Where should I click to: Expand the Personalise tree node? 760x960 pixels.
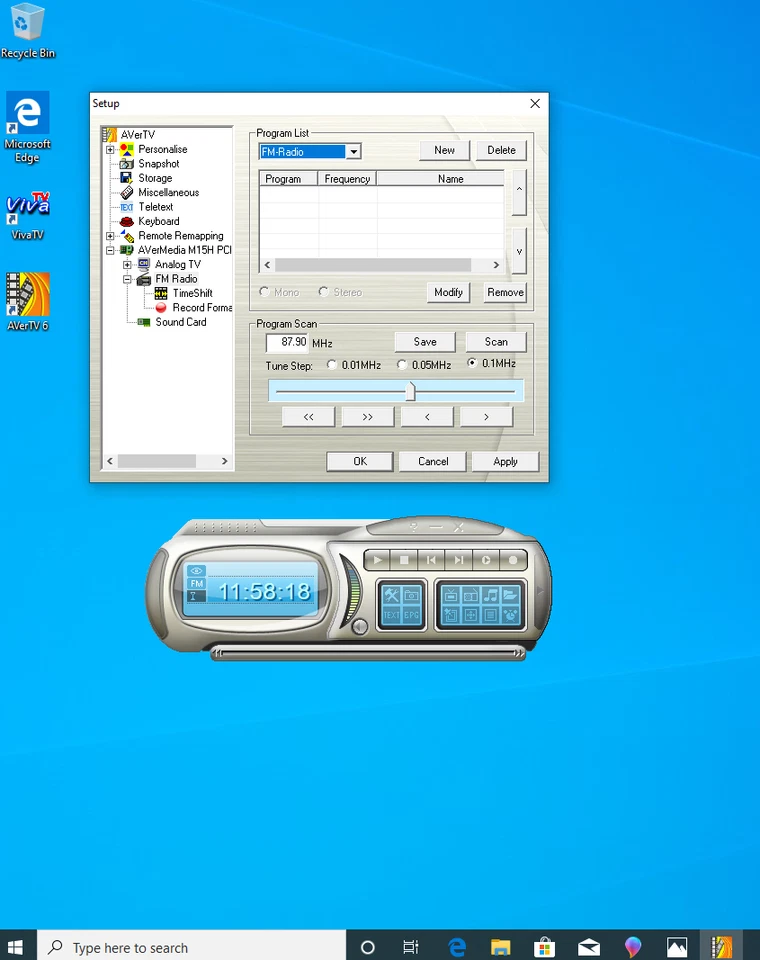(110, 150)
